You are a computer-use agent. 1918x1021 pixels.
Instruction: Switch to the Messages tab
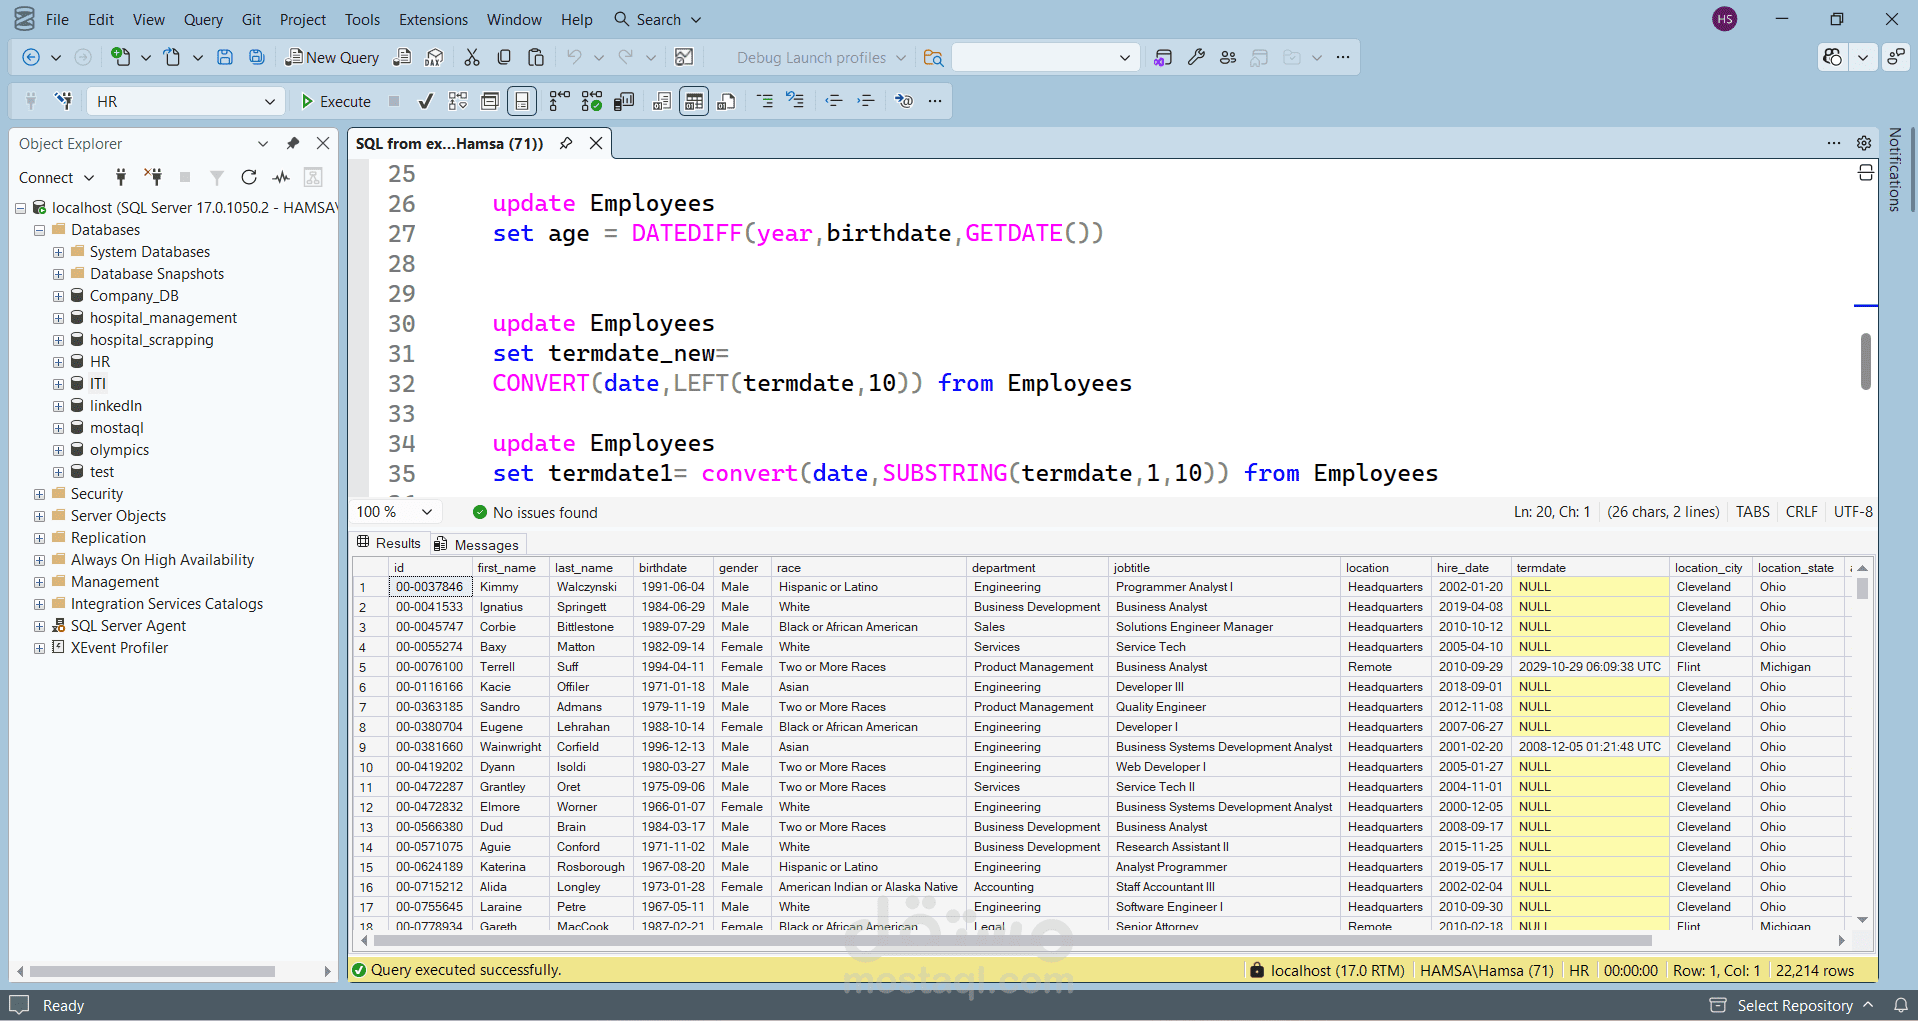[x=477, y=544]
